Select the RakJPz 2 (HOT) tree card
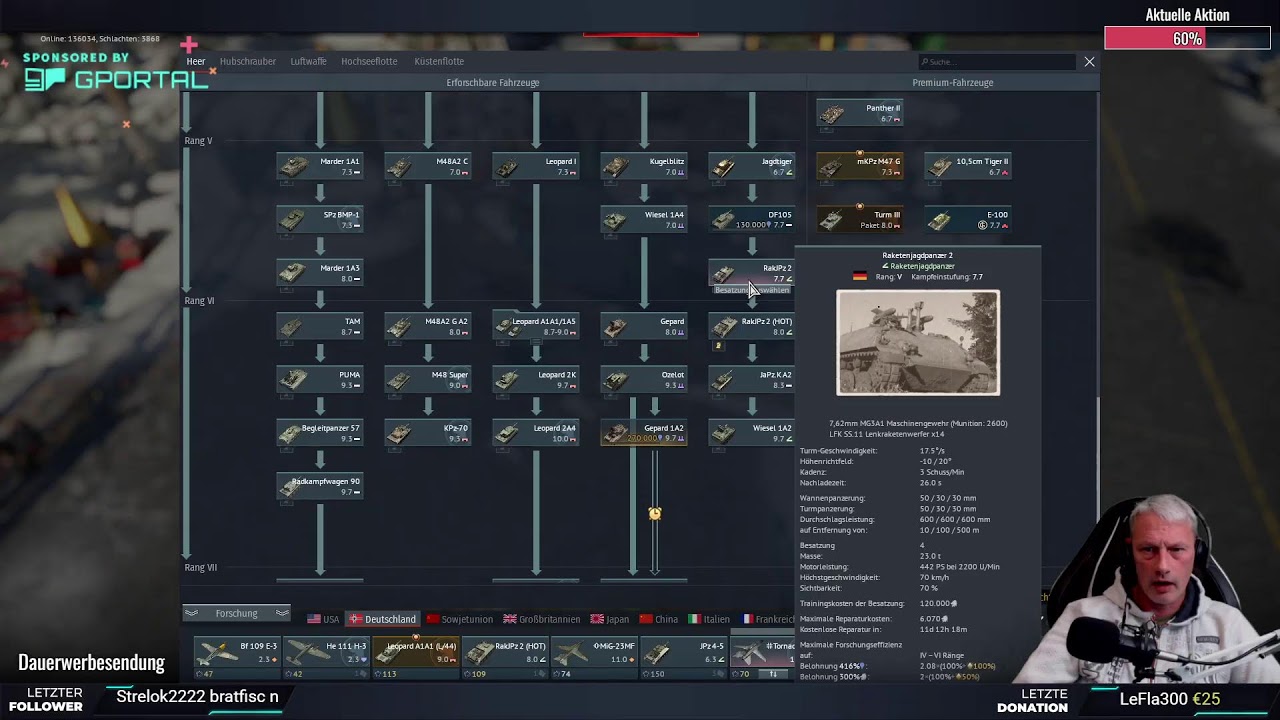The image size is (1280, 720). (x=752, y=327)
